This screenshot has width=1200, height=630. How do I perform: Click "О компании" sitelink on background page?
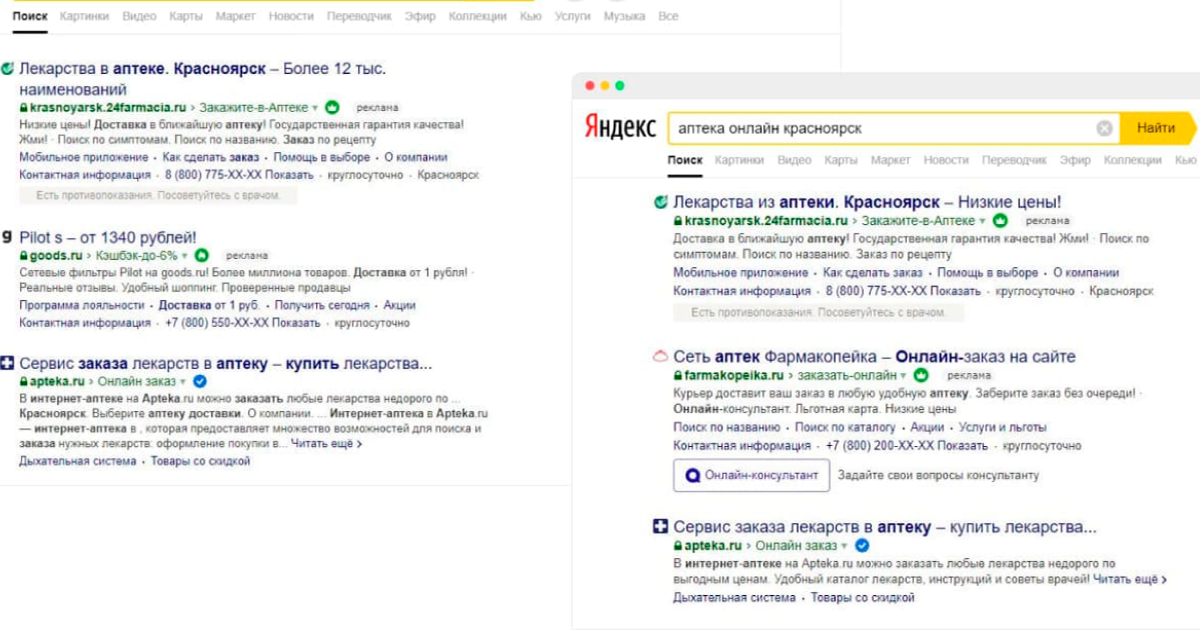[416, 157]
